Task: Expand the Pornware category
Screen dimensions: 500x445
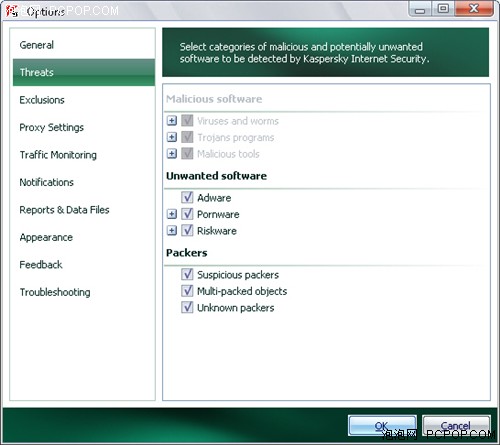Action: point(172,214)
